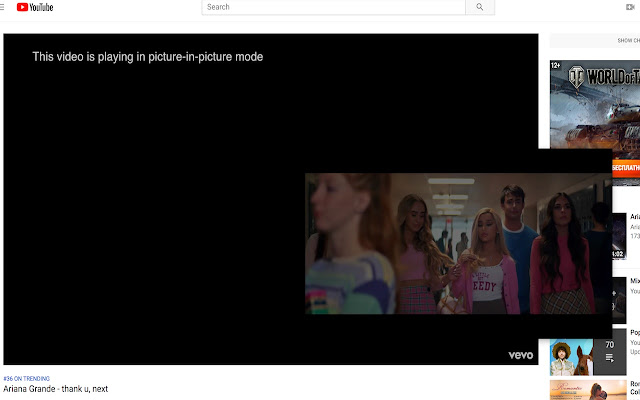Open the #36 ON TRENDING link
Image resolution: width=640 pixels, height=400 pixels.
(x=27, y=378)
